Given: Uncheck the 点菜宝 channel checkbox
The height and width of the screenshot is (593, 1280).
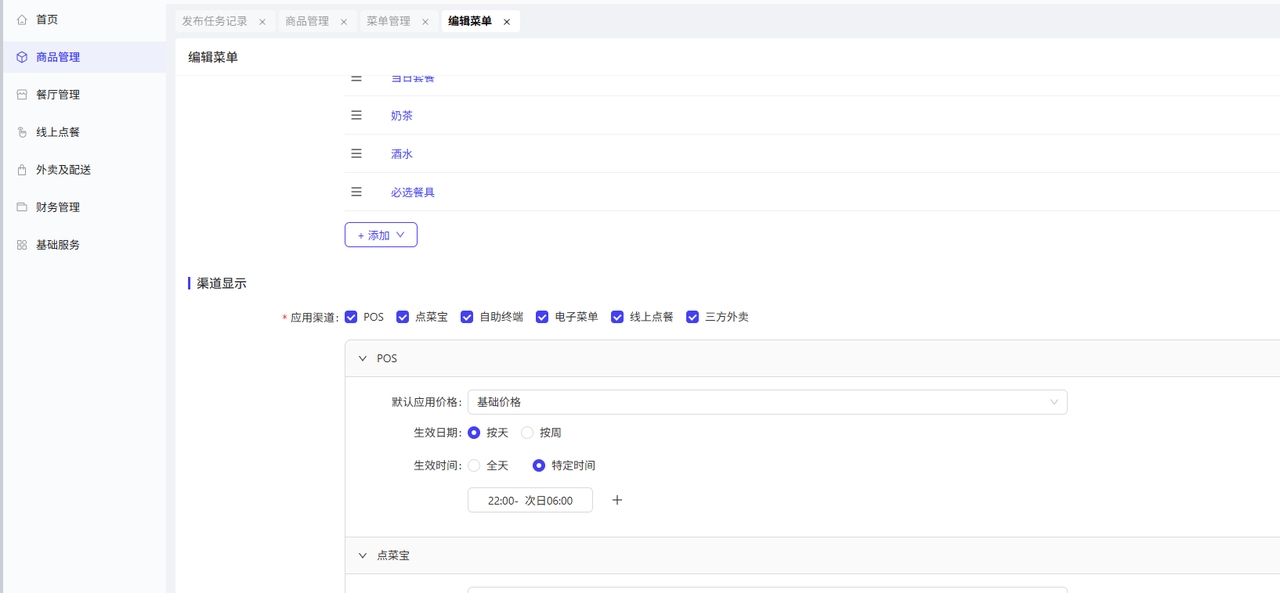Looking at the screenshot, I should (x=403, y=317).
